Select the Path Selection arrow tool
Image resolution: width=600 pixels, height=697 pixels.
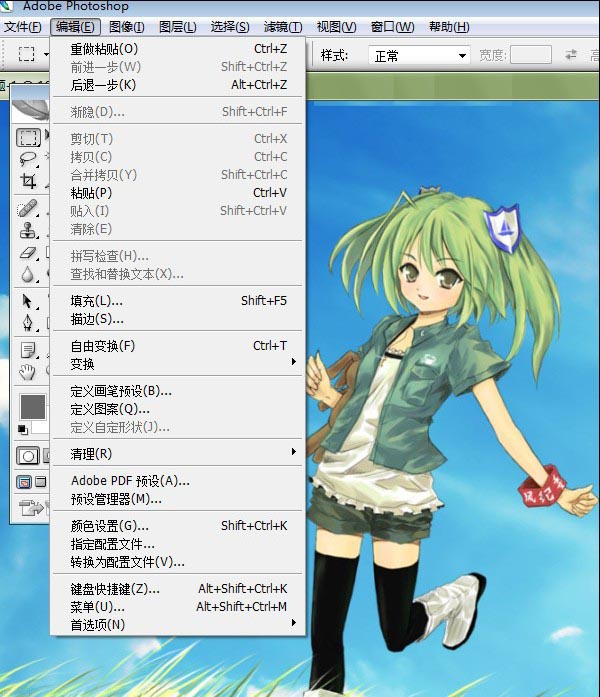[x=29, y=300]
